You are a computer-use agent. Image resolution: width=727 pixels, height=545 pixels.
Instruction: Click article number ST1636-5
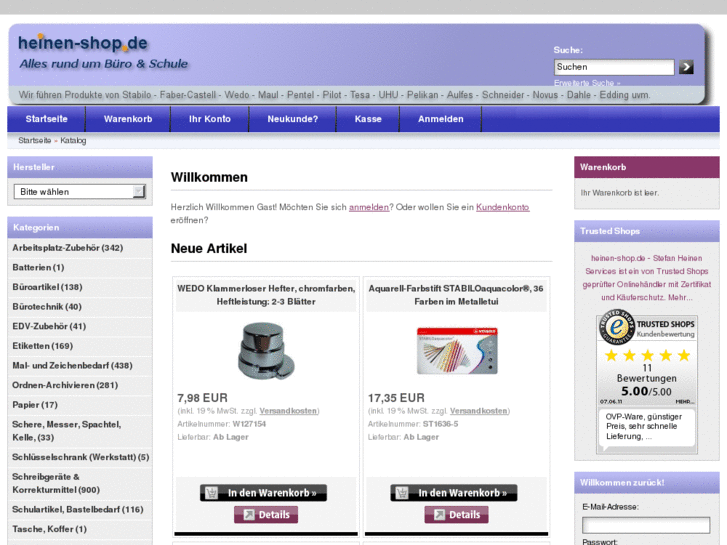point(440,424)
